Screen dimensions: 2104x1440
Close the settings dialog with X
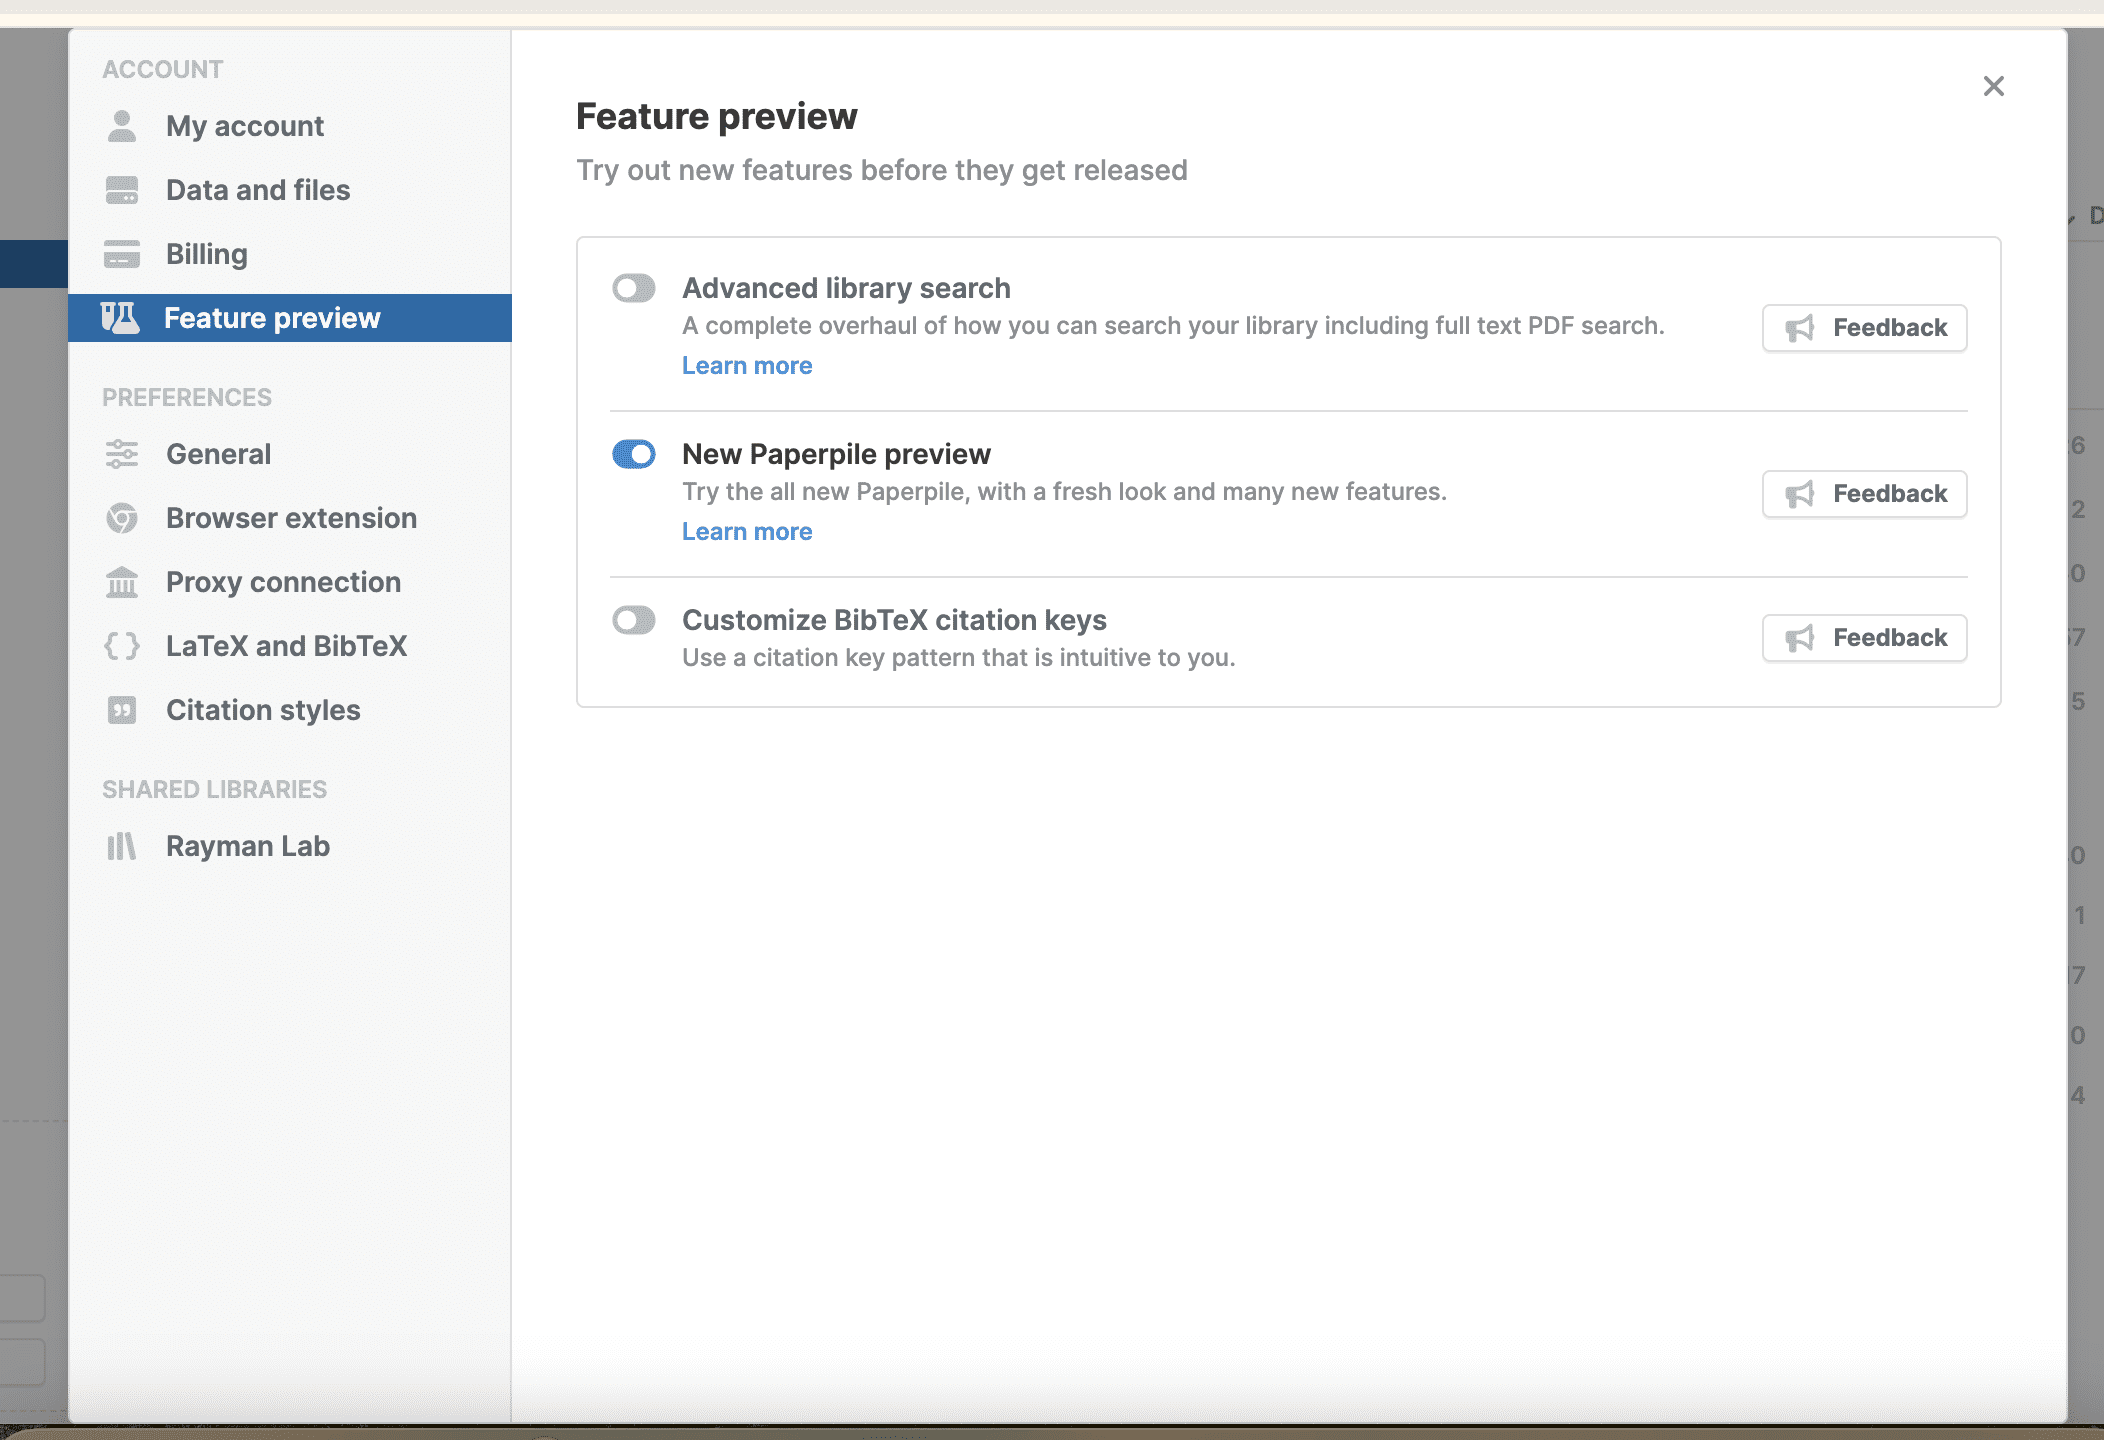coord(1993,86)
